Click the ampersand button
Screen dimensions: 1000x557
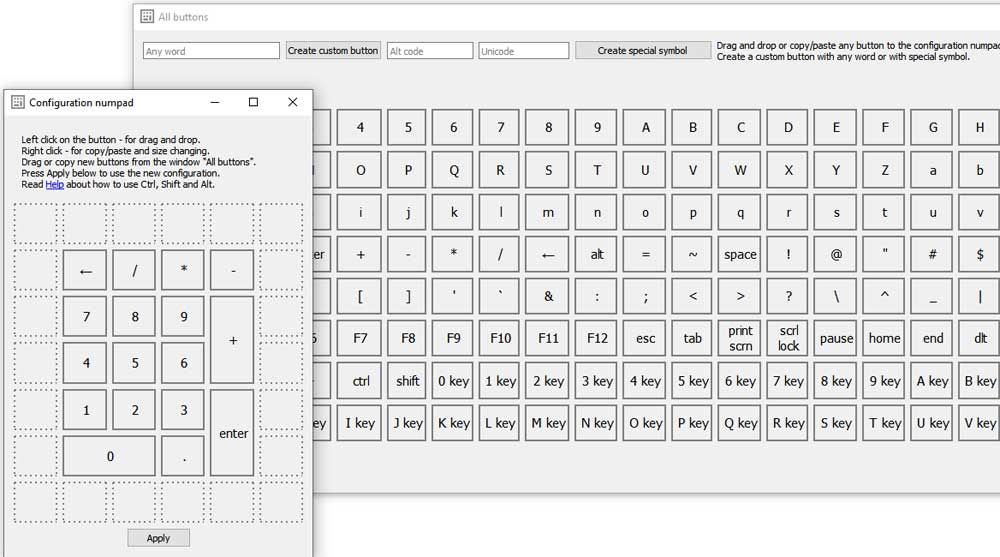[x=547, y=297]
